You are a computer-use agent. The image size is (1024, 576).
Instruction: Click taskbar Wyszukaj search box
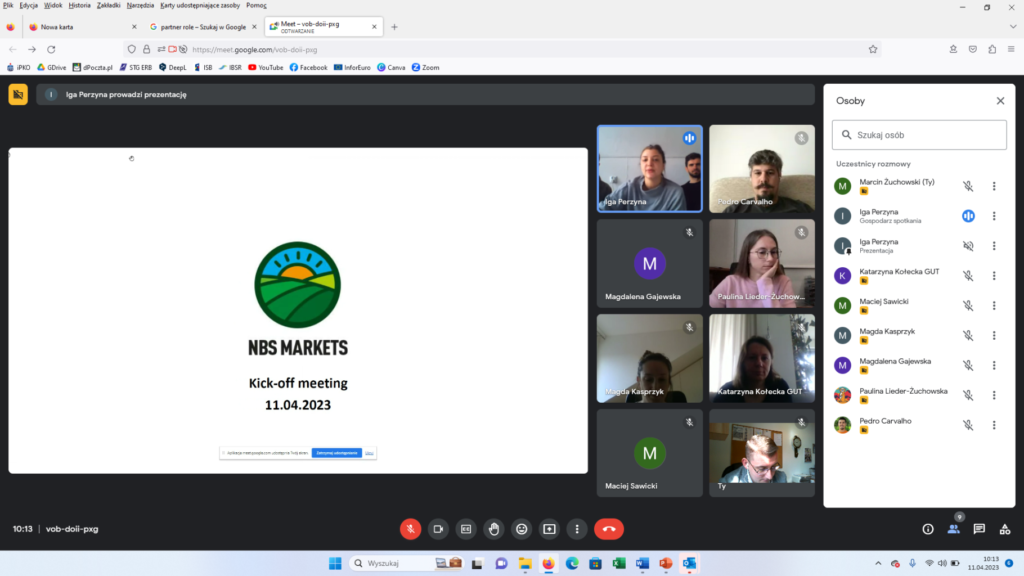pos(406,563)
